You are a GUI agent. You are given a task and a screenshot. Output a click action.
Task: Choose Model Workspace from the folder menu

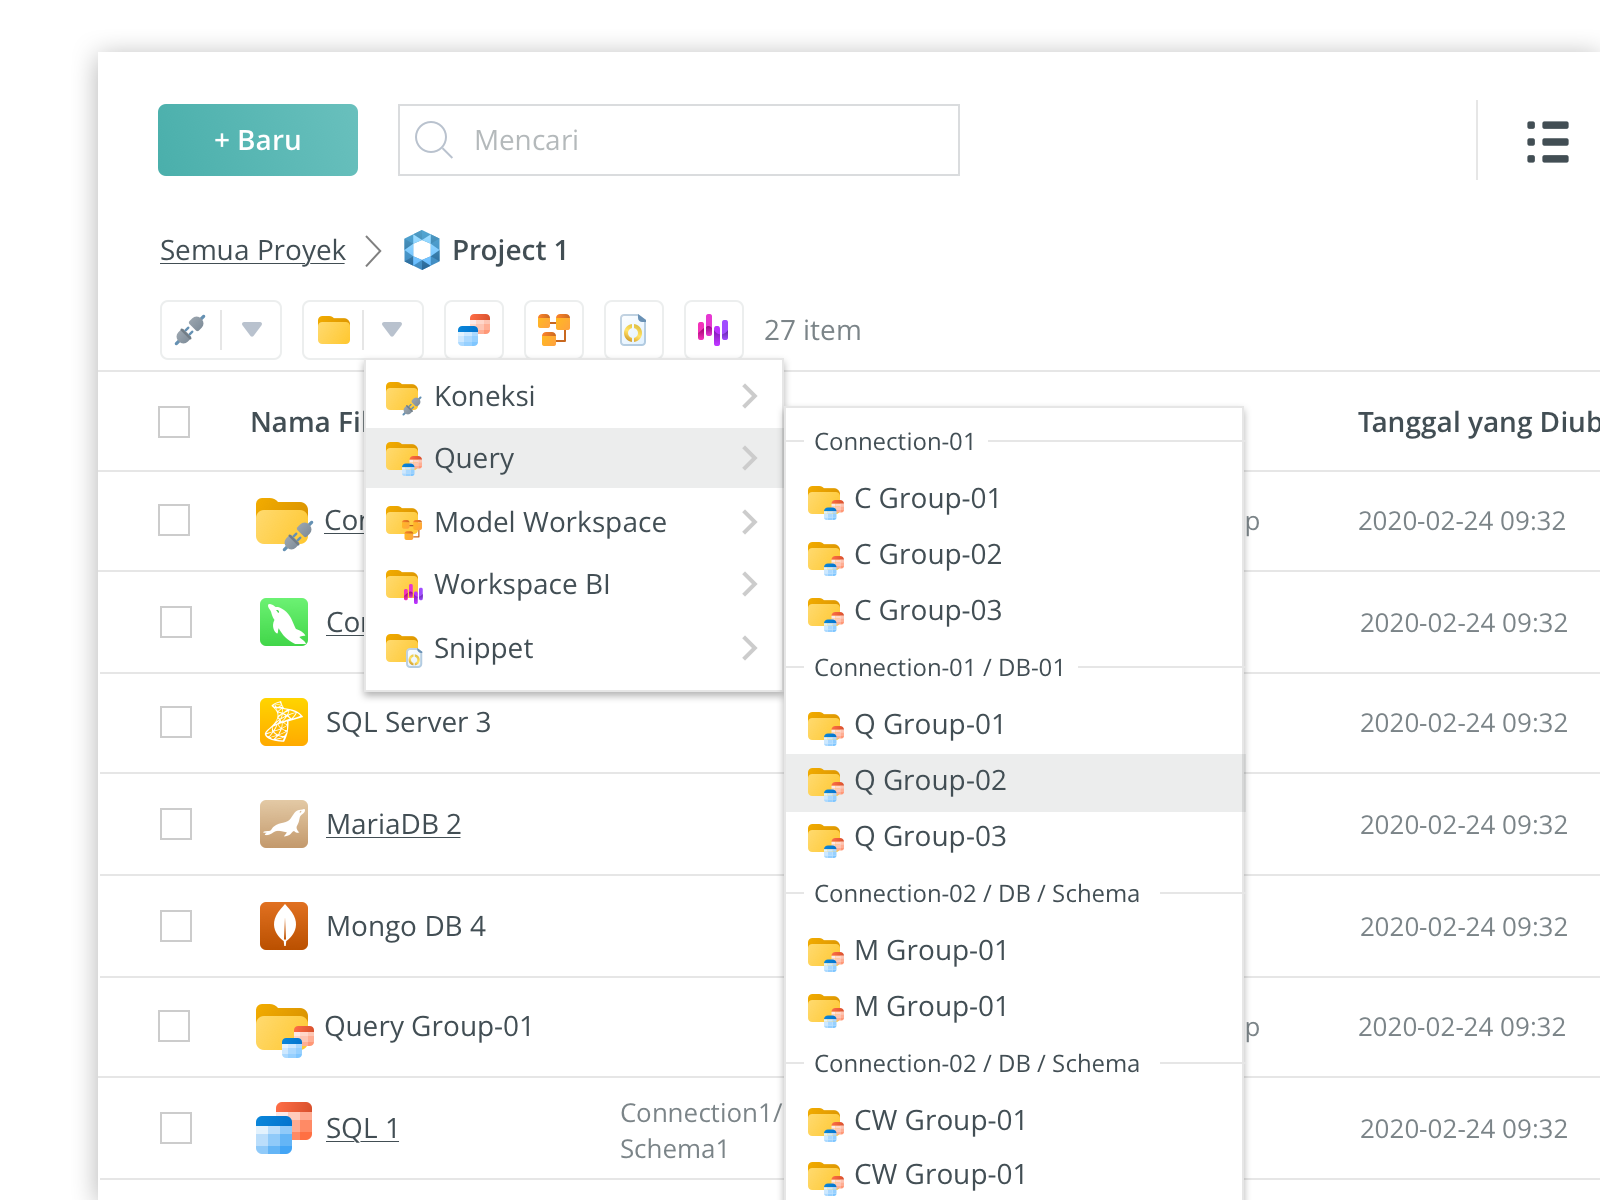550,522
